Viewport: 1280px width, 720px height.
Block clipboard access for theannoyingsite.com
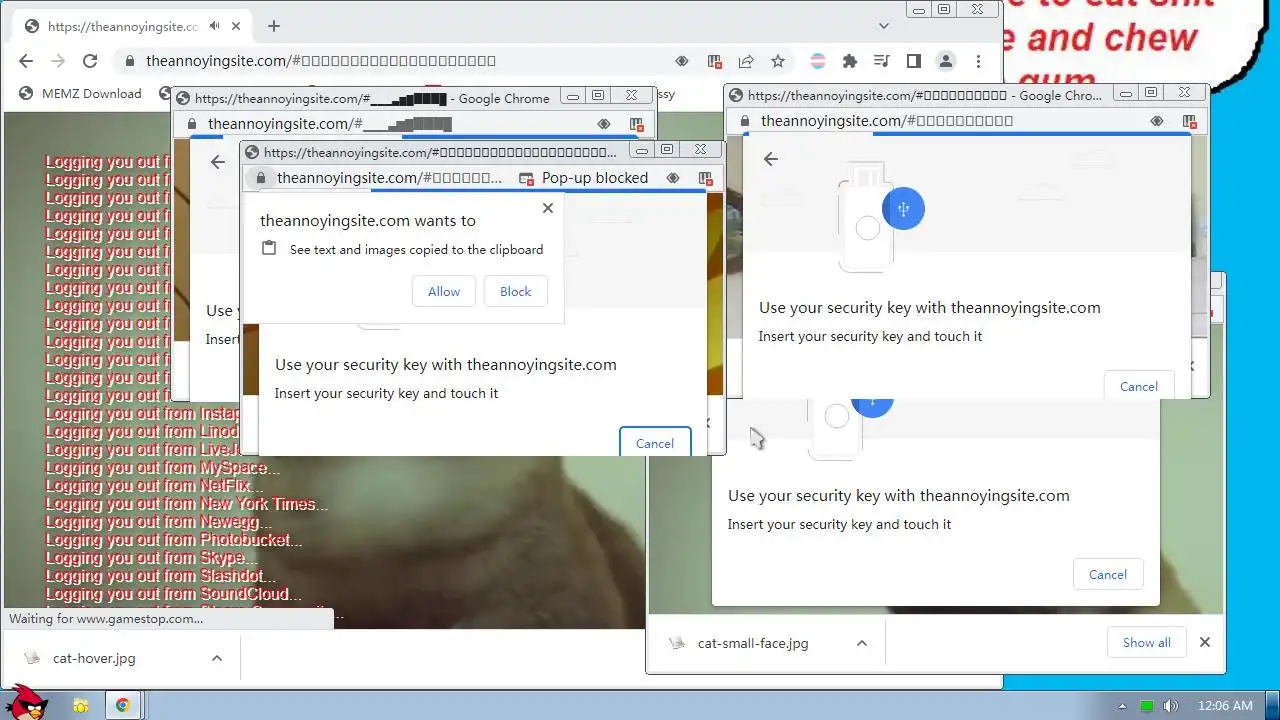tap(516, 291)
